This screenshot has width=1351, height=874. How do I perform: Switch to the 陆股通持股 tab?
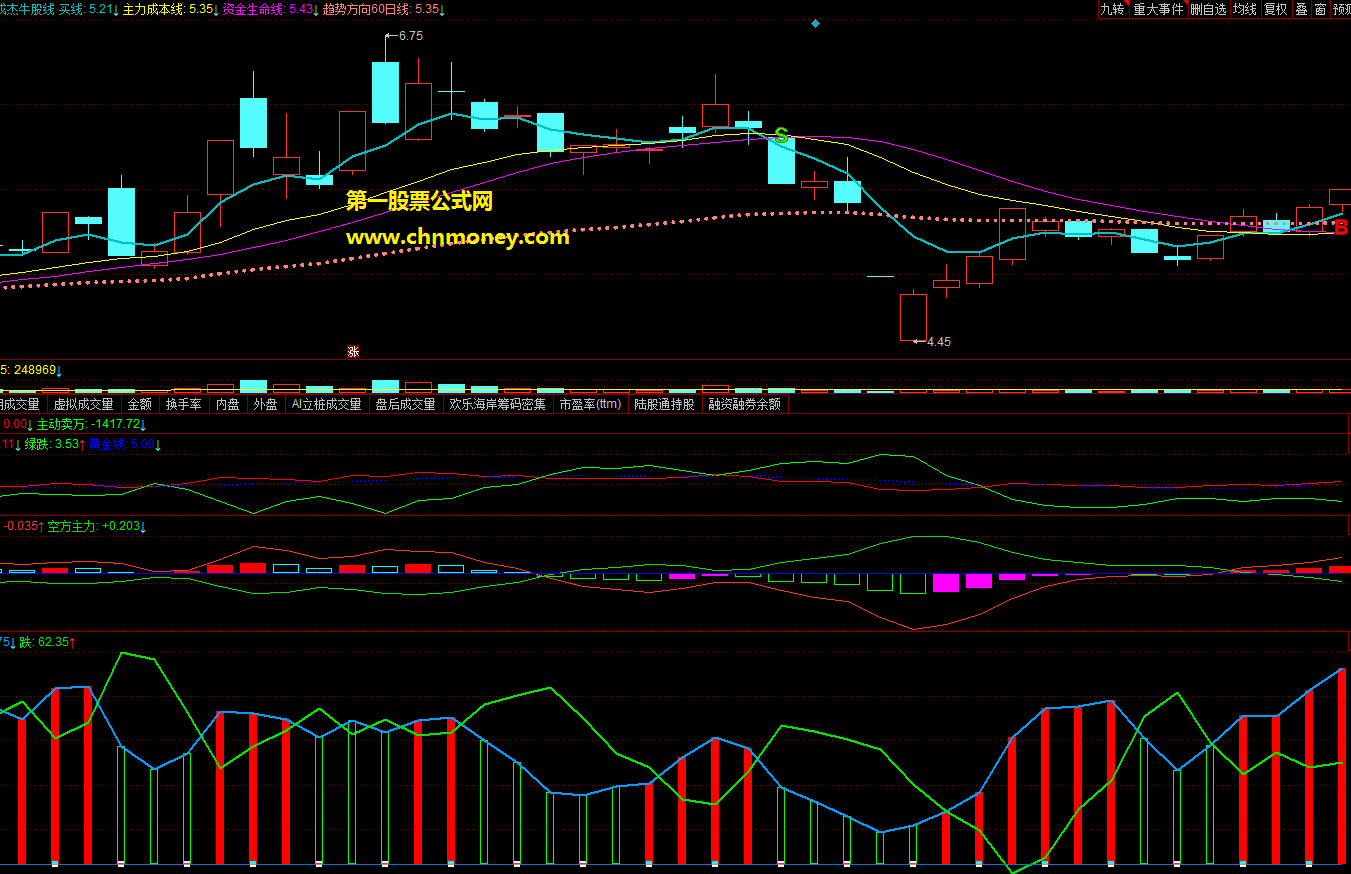pos(665,405)
